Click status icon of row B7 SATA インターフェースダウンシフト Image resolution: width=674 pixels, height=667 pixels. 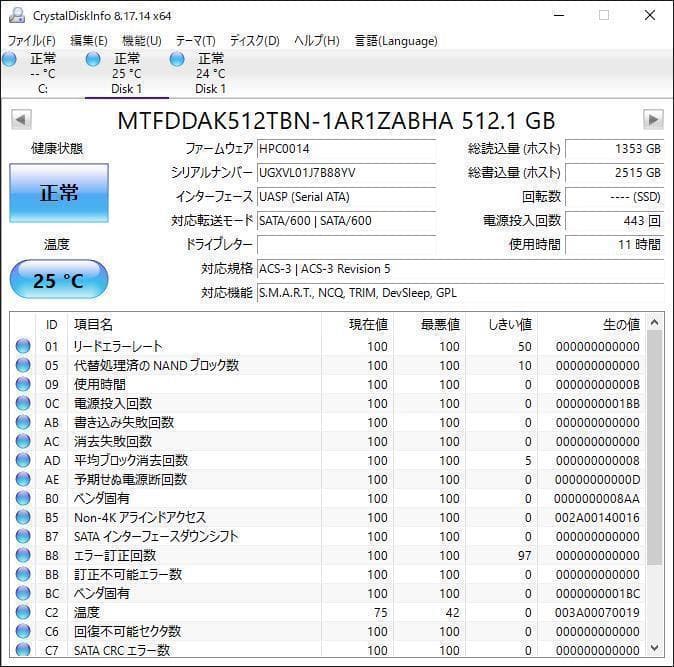(23, 536)
